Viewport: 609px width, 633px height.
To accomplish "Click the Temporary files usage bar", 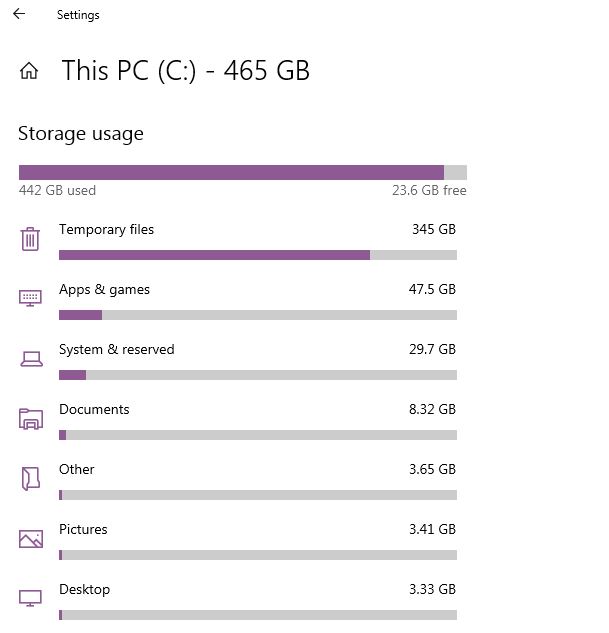I will pos(257,255).
